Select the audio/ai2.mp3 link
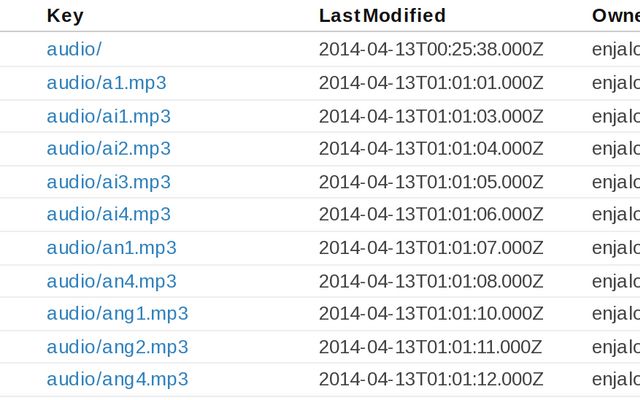Screen dimensions: 640x400 click(x=108, y=149)
